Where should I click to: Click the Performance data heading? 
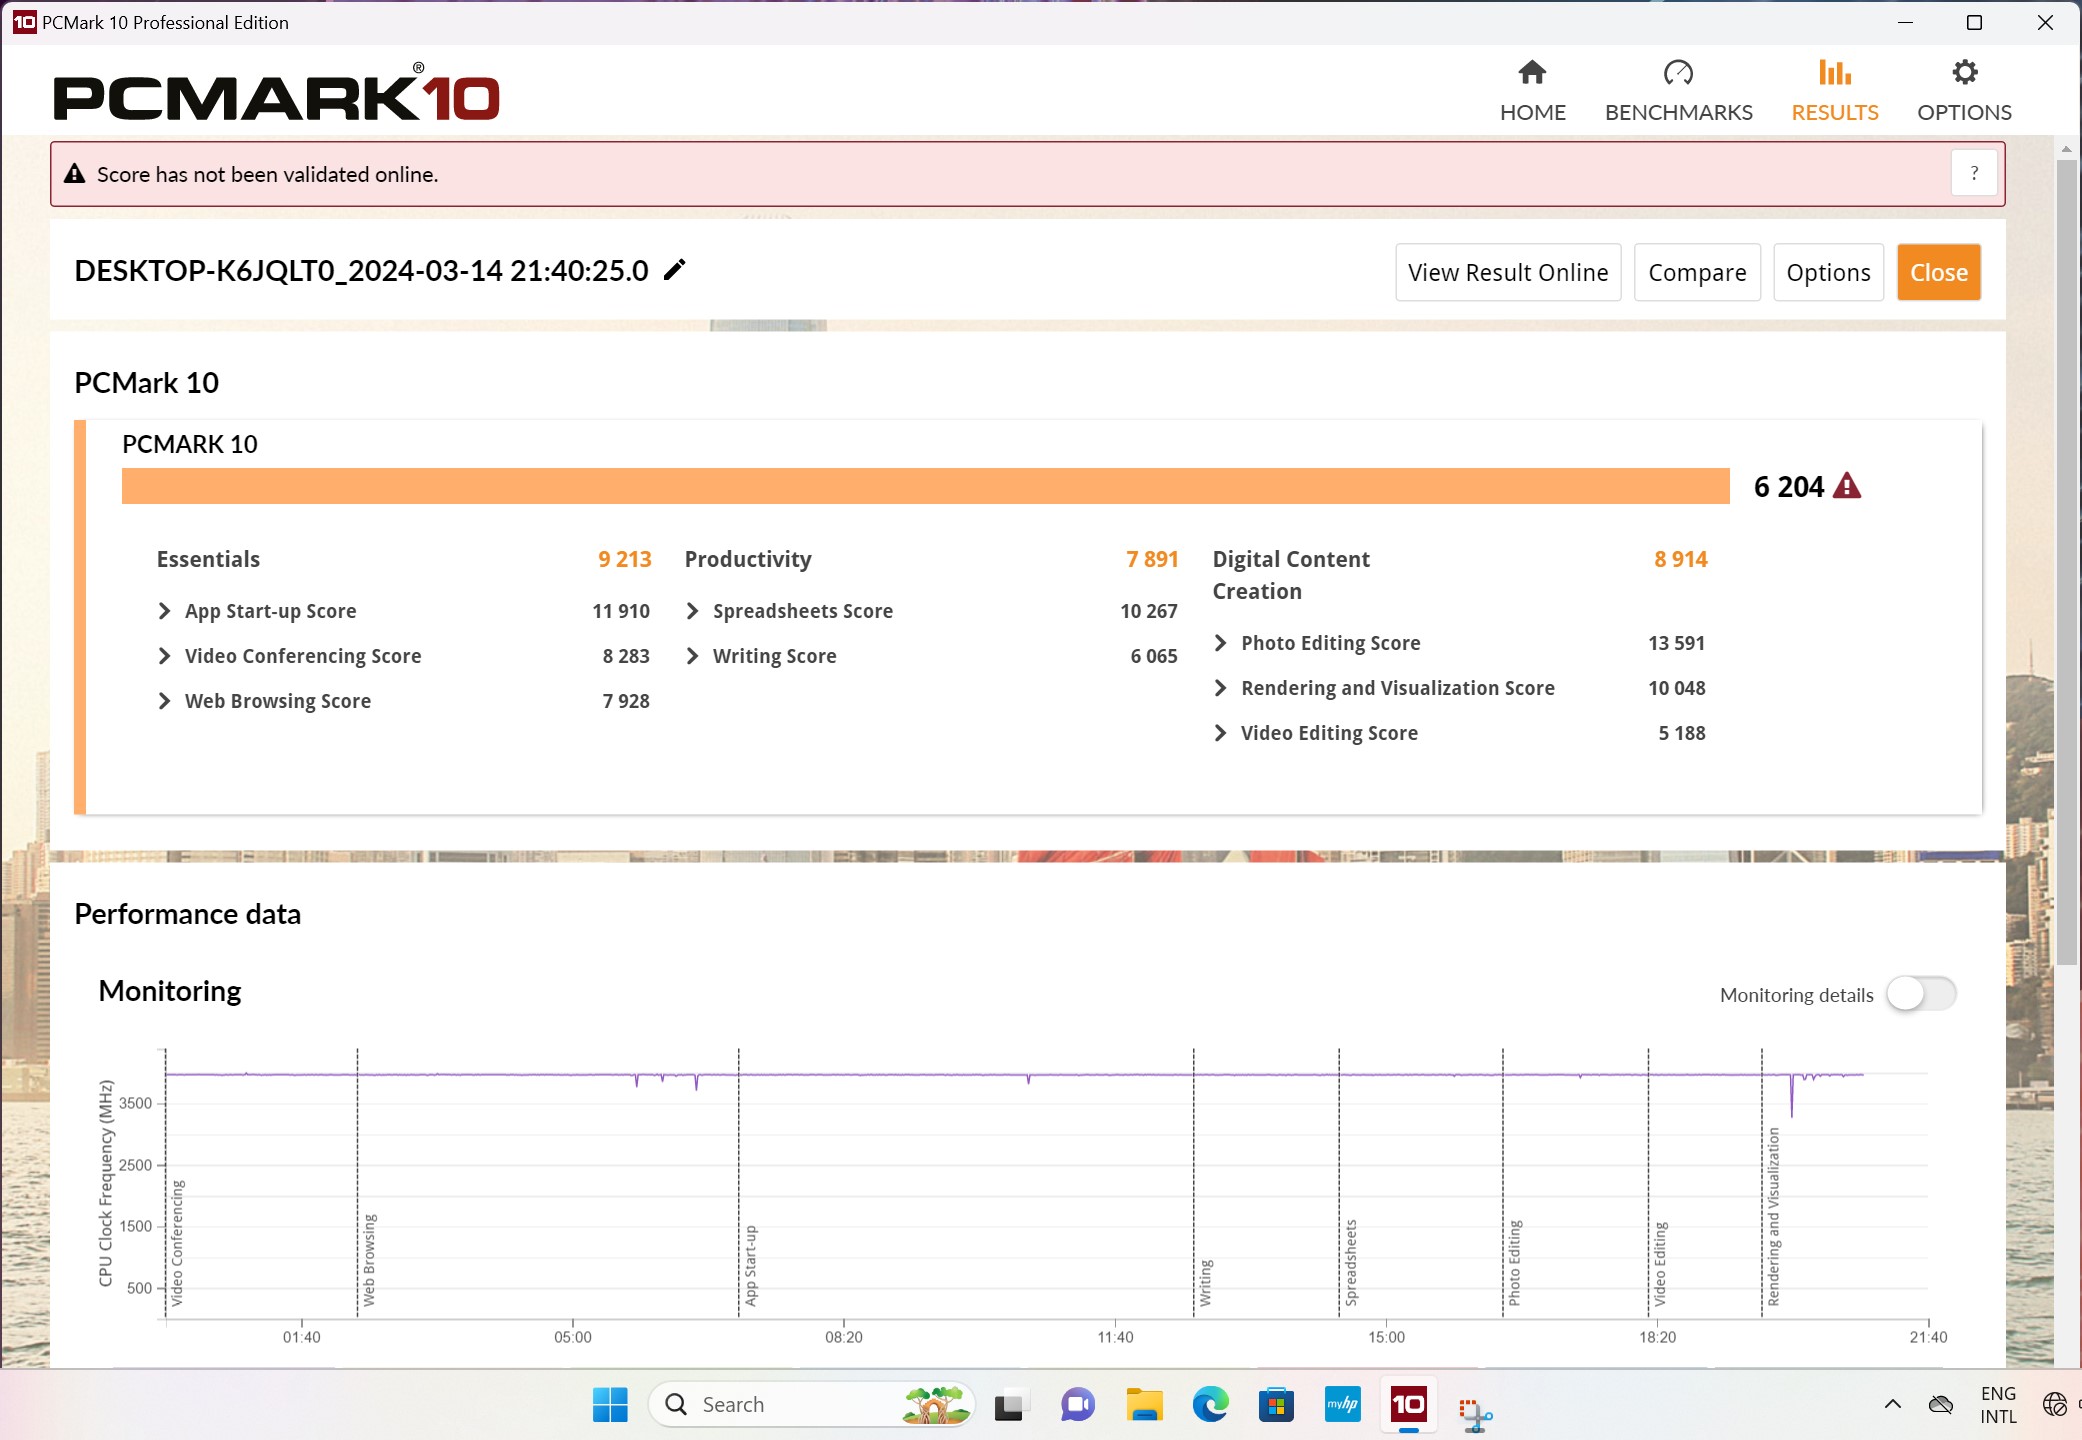coord(187,914)
